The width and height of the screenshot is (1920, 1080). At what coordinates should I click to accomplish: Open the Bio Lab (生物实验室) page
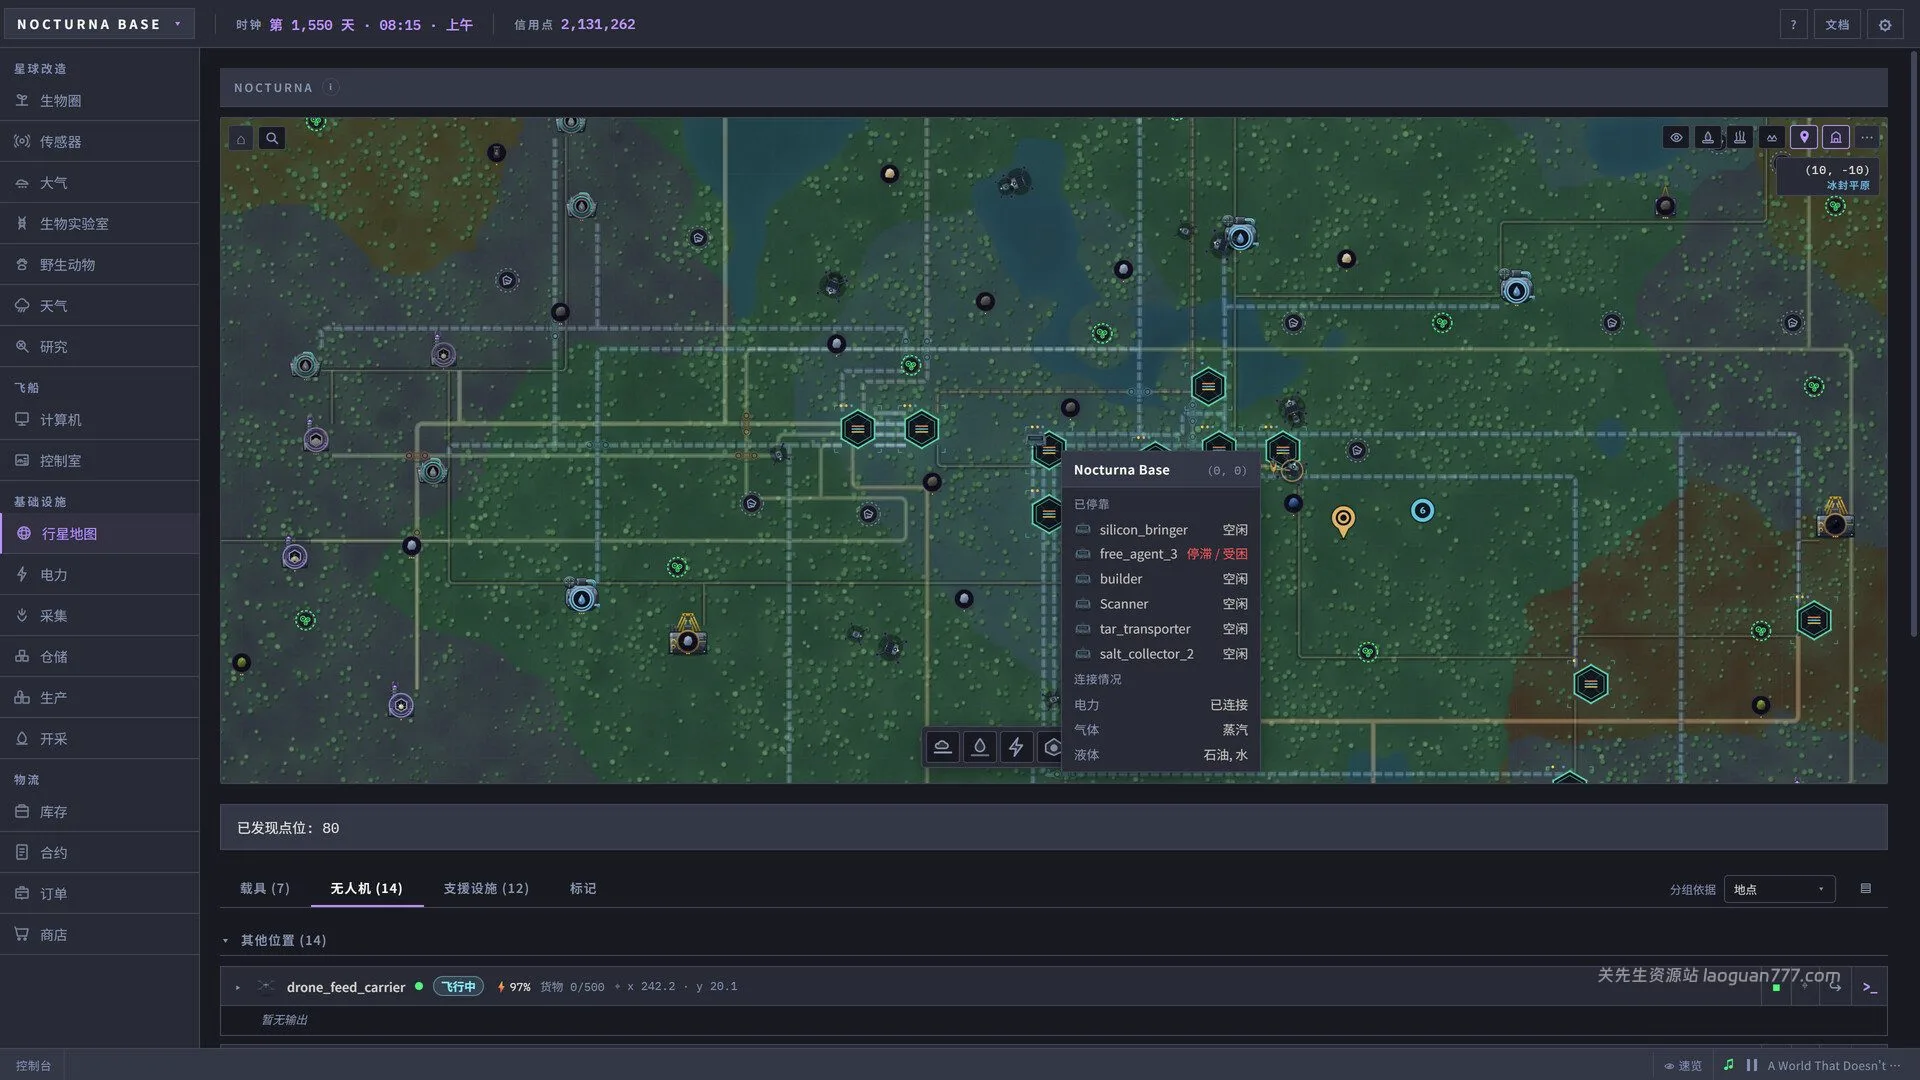pyautogui.click(x=99, y=224)
